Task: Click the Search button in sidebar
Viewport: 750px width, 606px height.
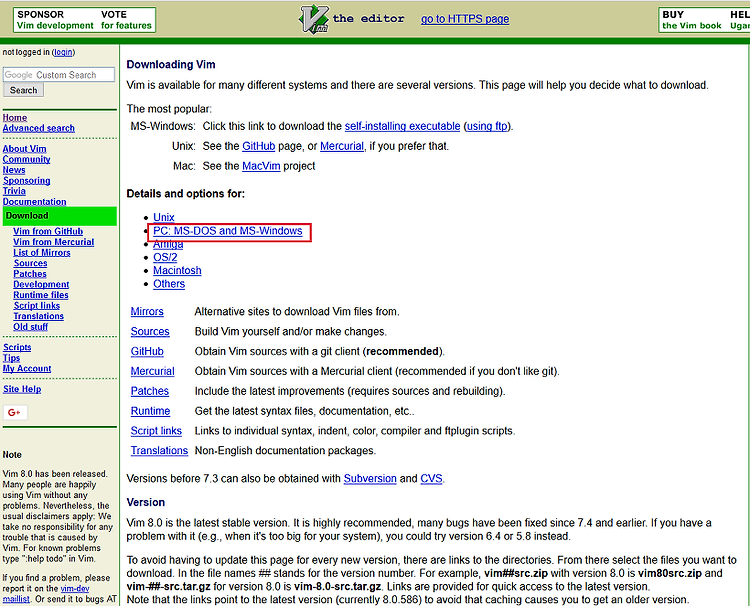Action: click(x=23, y=90)
